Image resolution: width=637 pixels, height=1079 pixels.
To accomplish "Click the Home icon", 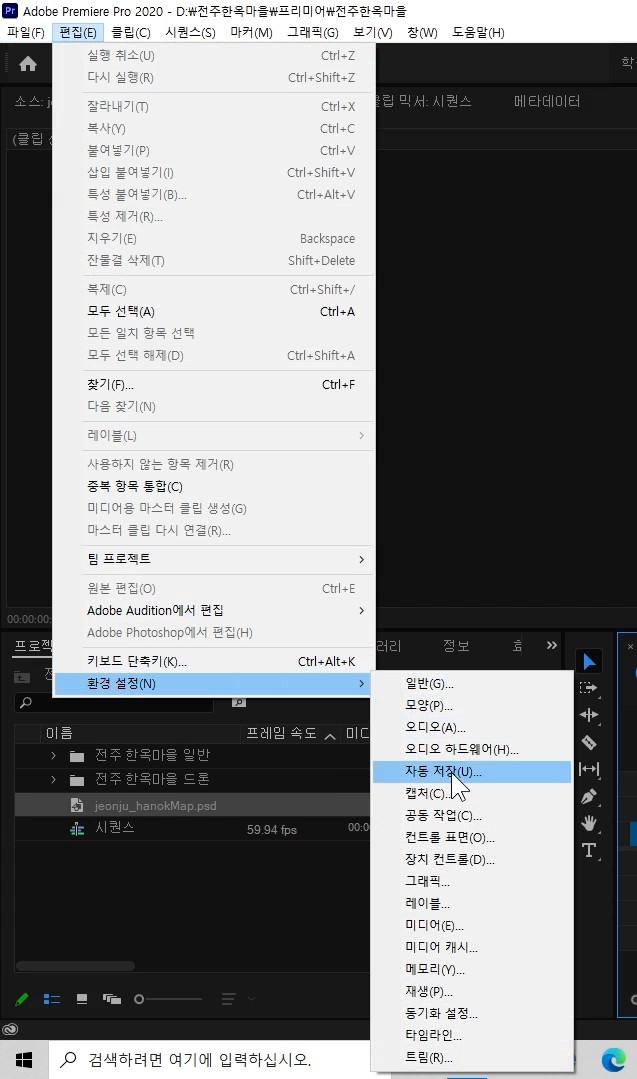I will (28, 64).
